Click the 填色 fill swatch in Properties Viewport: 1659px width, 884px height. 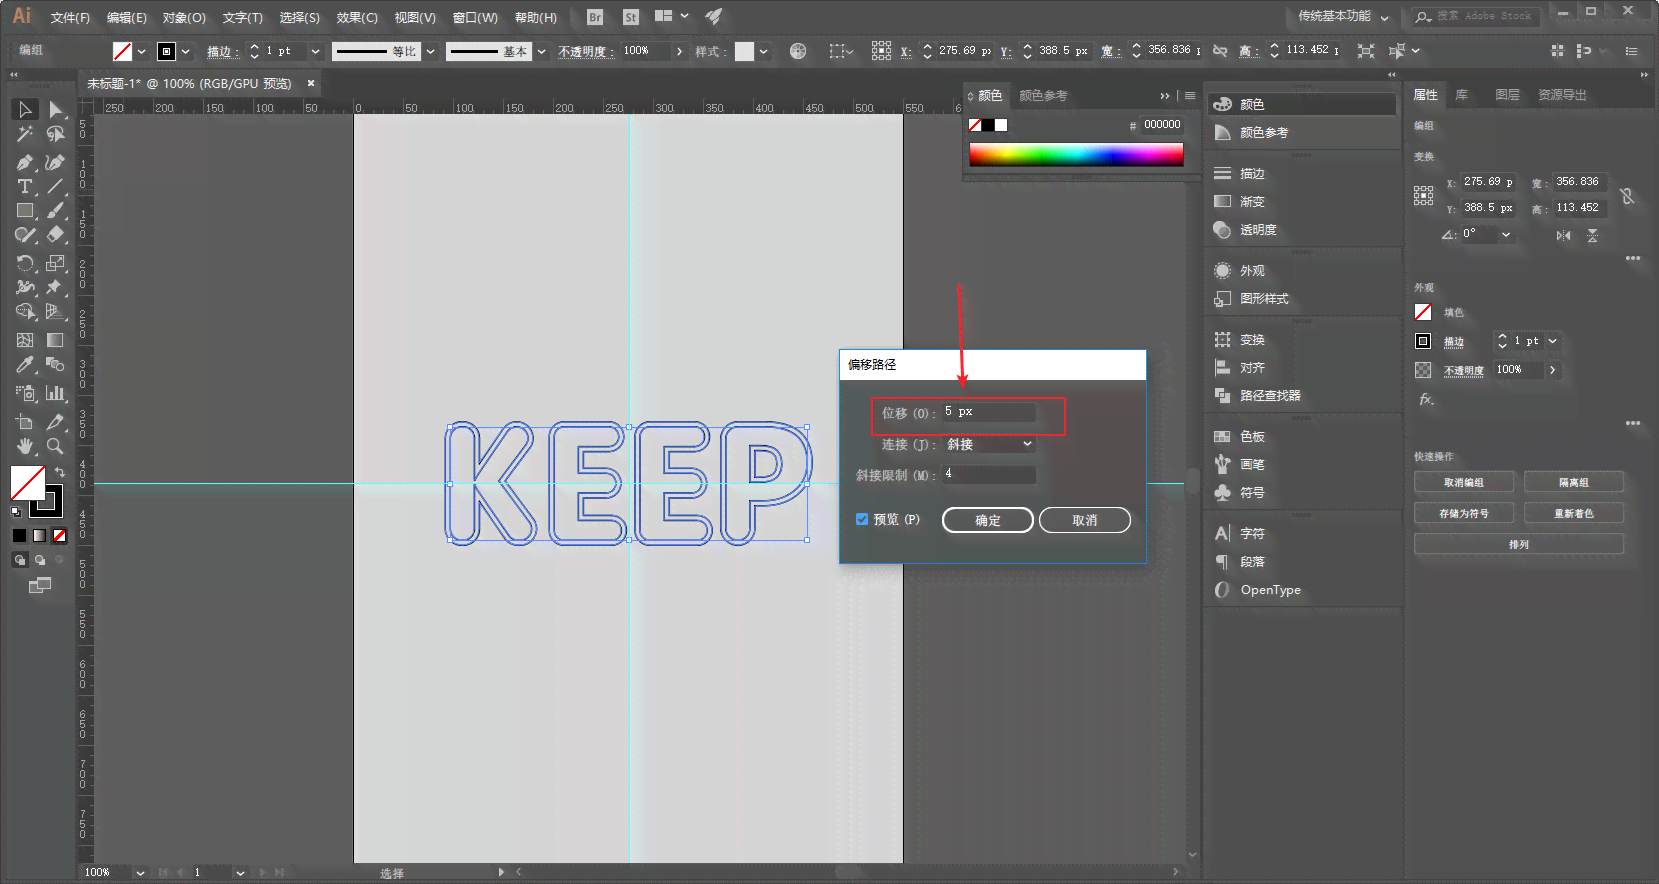(x=1423, y=312)
